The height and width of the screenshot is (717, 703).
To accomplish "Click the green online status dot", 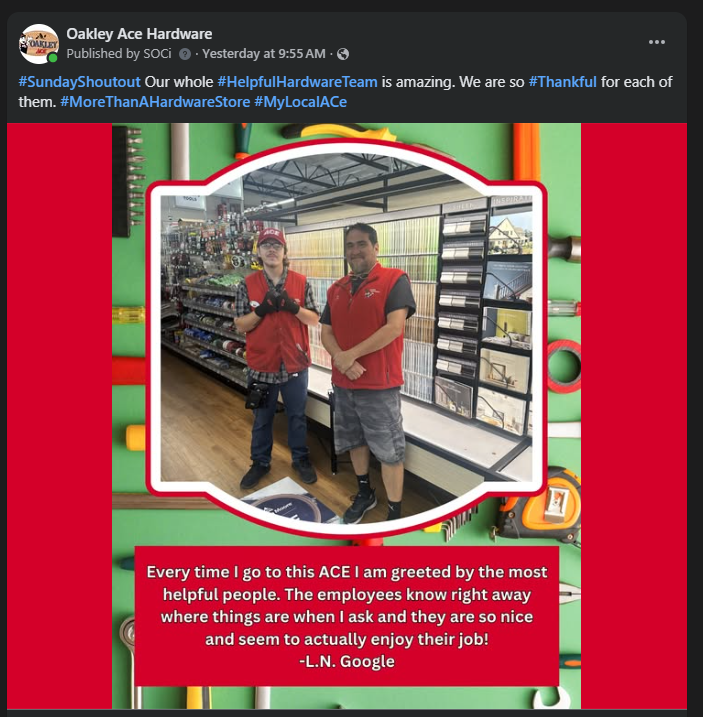I will point(54,58).
